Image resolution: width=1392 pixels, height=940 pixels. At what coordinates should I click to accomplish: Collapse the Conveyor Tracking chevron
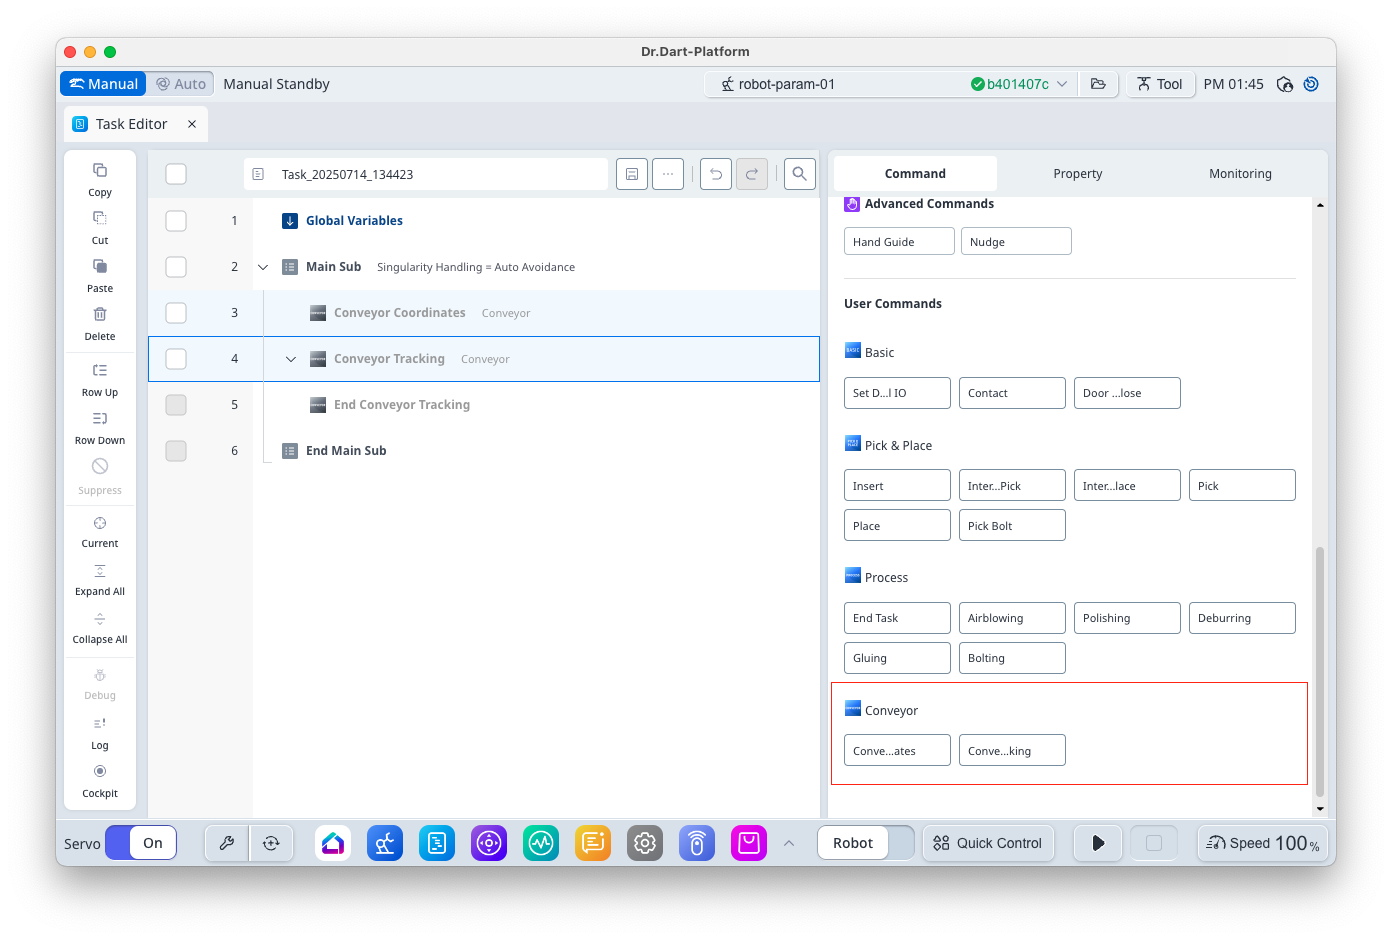coord(291,359)
